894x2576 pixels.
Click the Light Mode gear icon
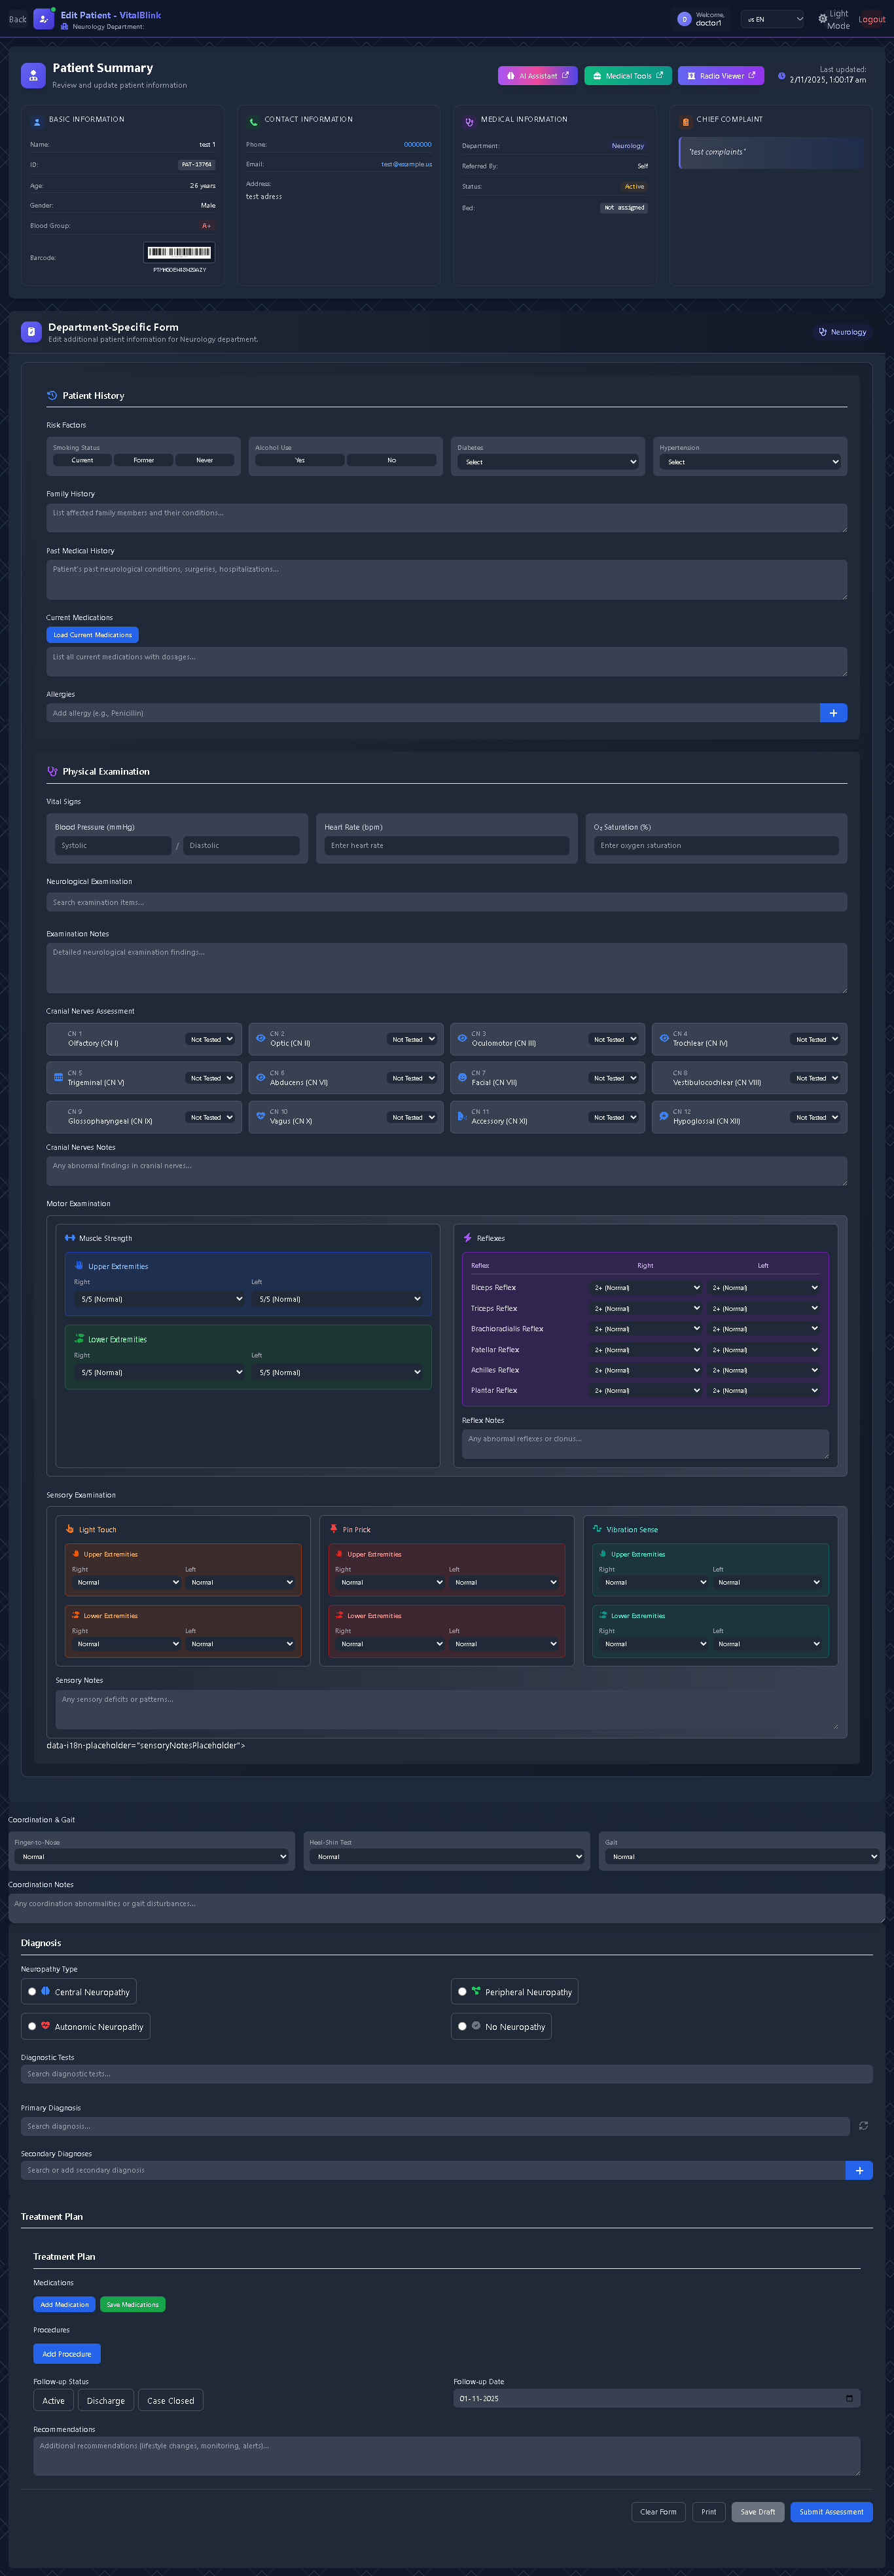pyautogui.click(x=822, y=19)
